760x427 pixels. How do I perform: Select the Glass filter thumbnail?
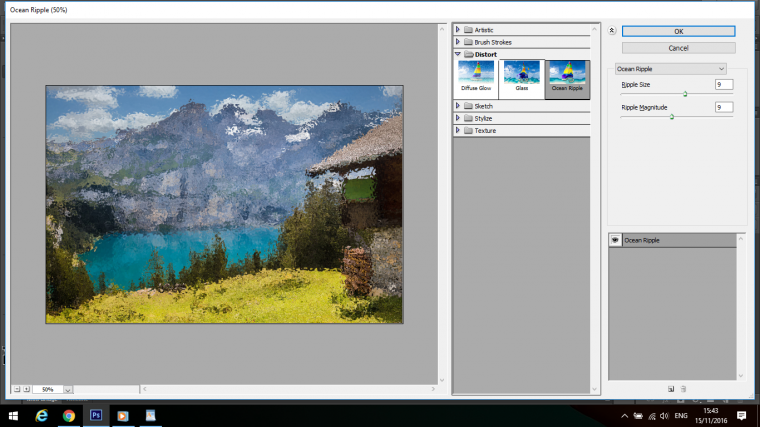[522, 79]
